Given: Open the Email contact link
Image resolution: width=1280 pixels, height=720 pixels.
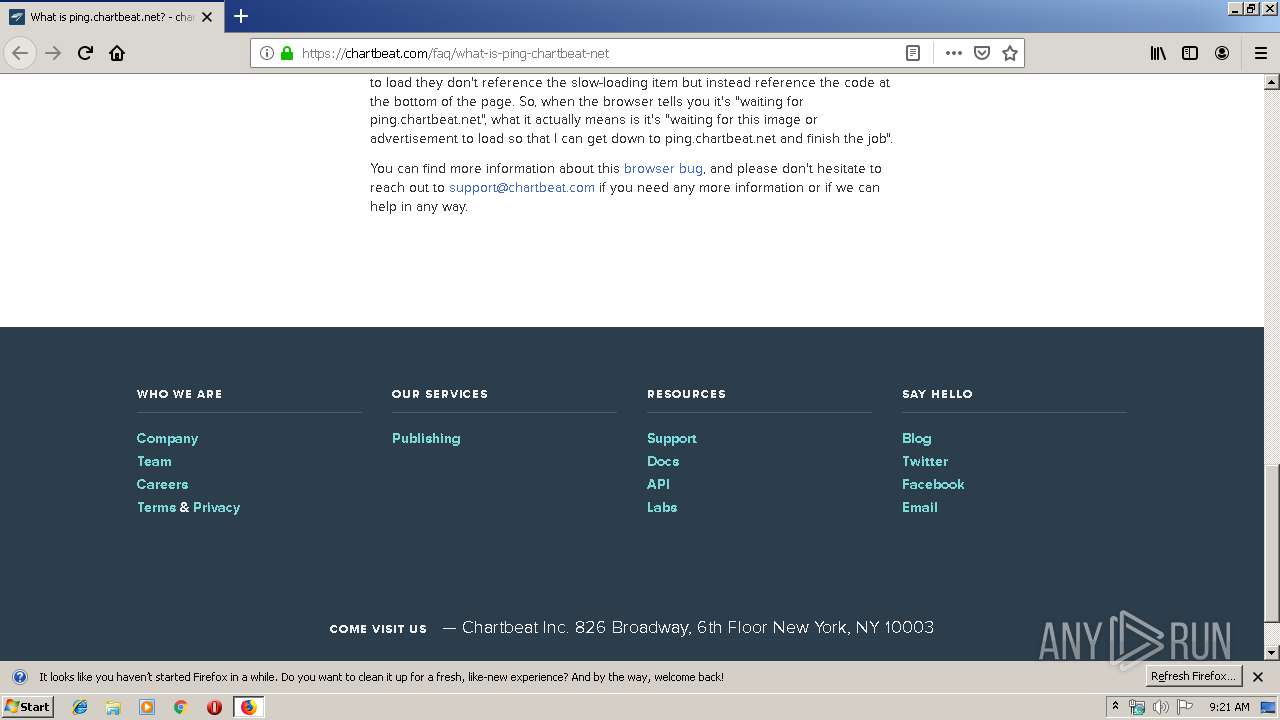Looking at the screenshot, I should (920, 507).
